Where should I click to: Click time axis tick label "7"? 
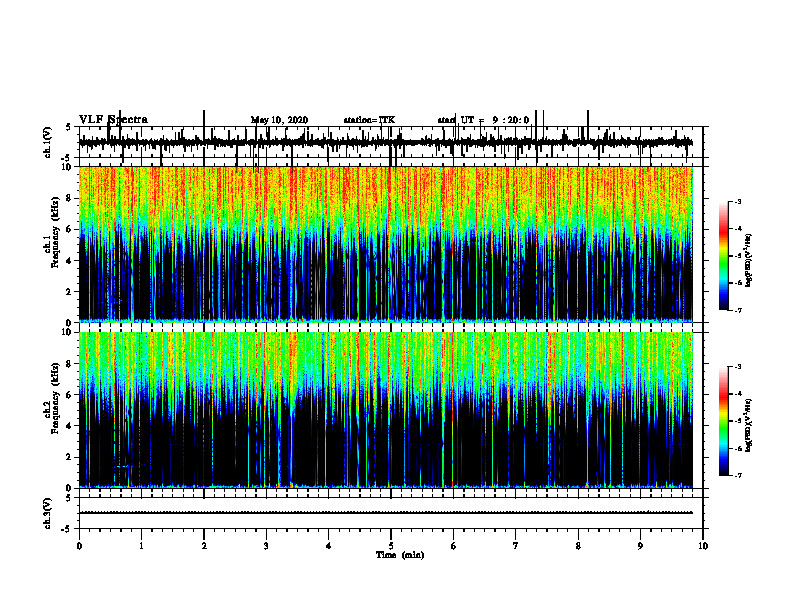(516, 546)
